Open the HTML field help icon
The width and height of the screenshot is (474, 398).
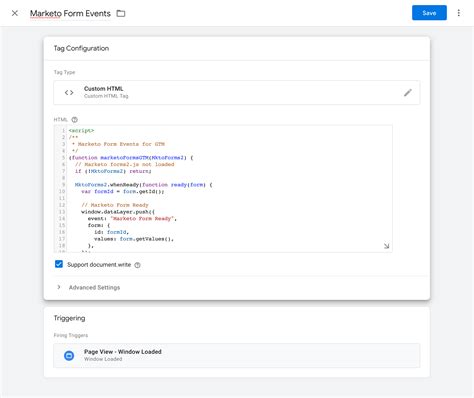pyautogui.click(x=75, y=119)
